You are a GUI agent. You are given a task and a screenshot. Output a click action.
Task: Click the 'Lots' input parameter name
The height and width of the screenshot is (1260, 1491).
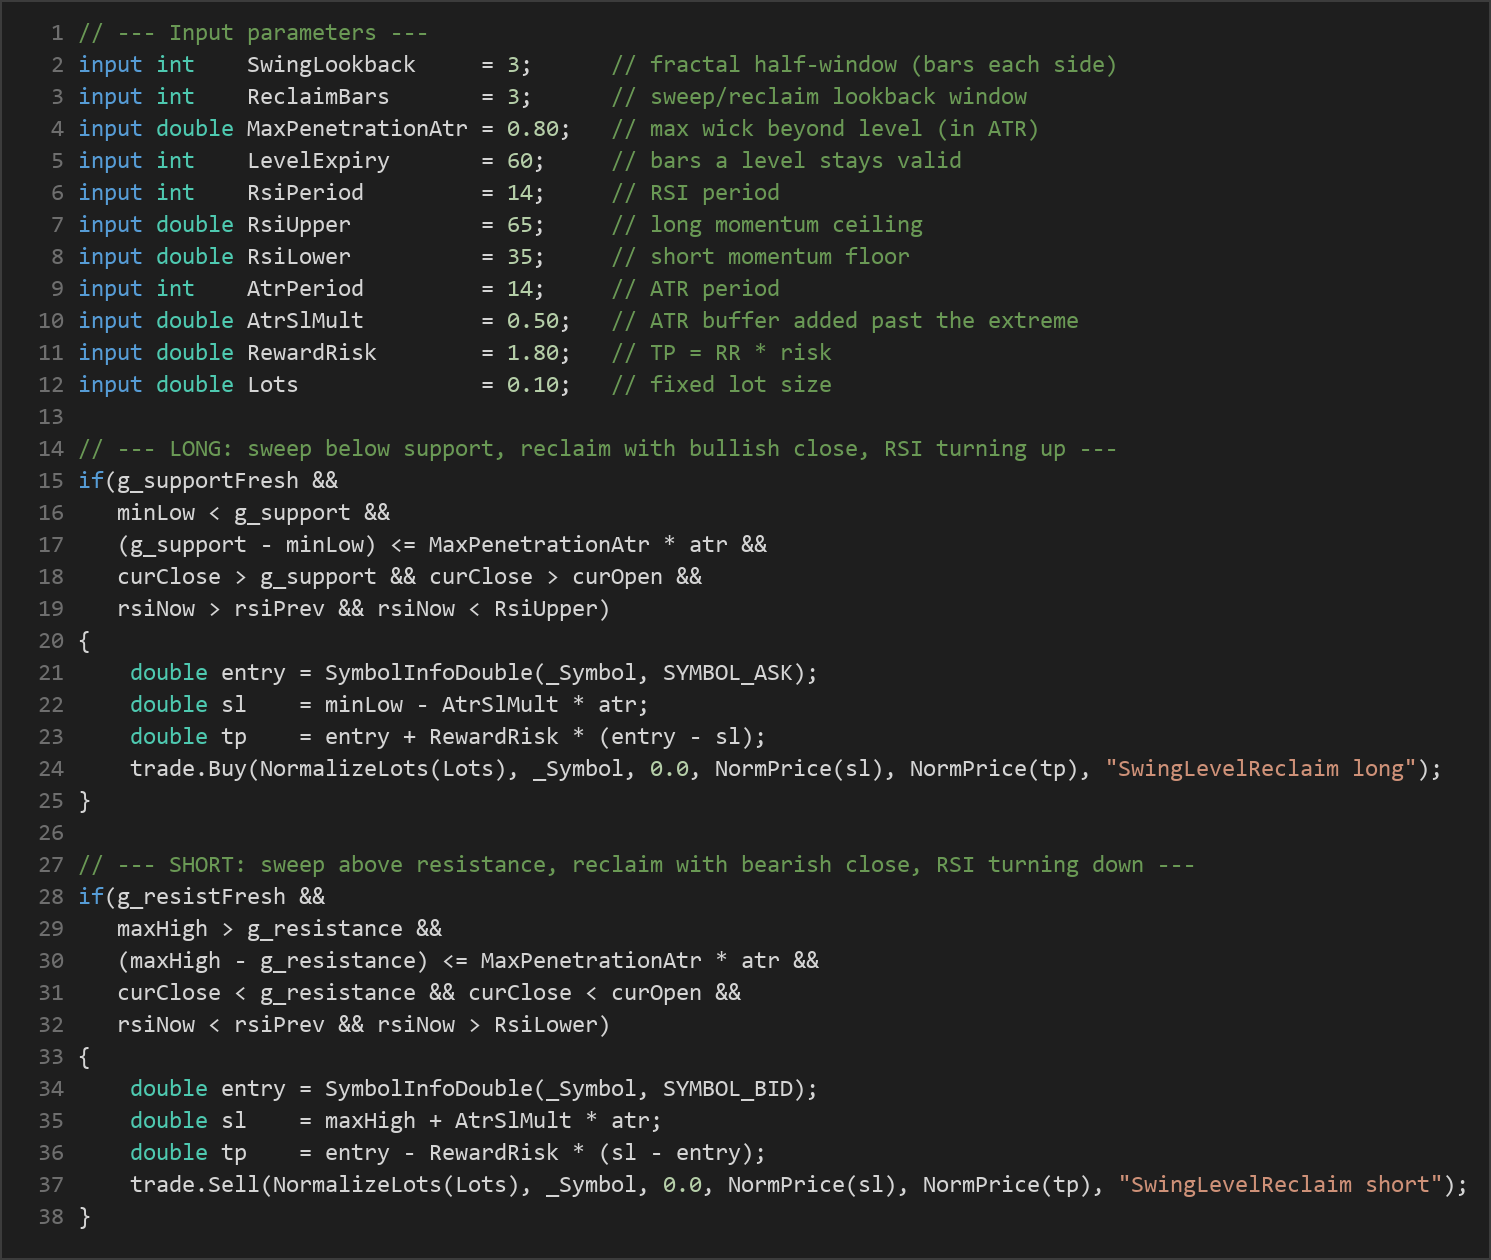click(x=273, y=385)
